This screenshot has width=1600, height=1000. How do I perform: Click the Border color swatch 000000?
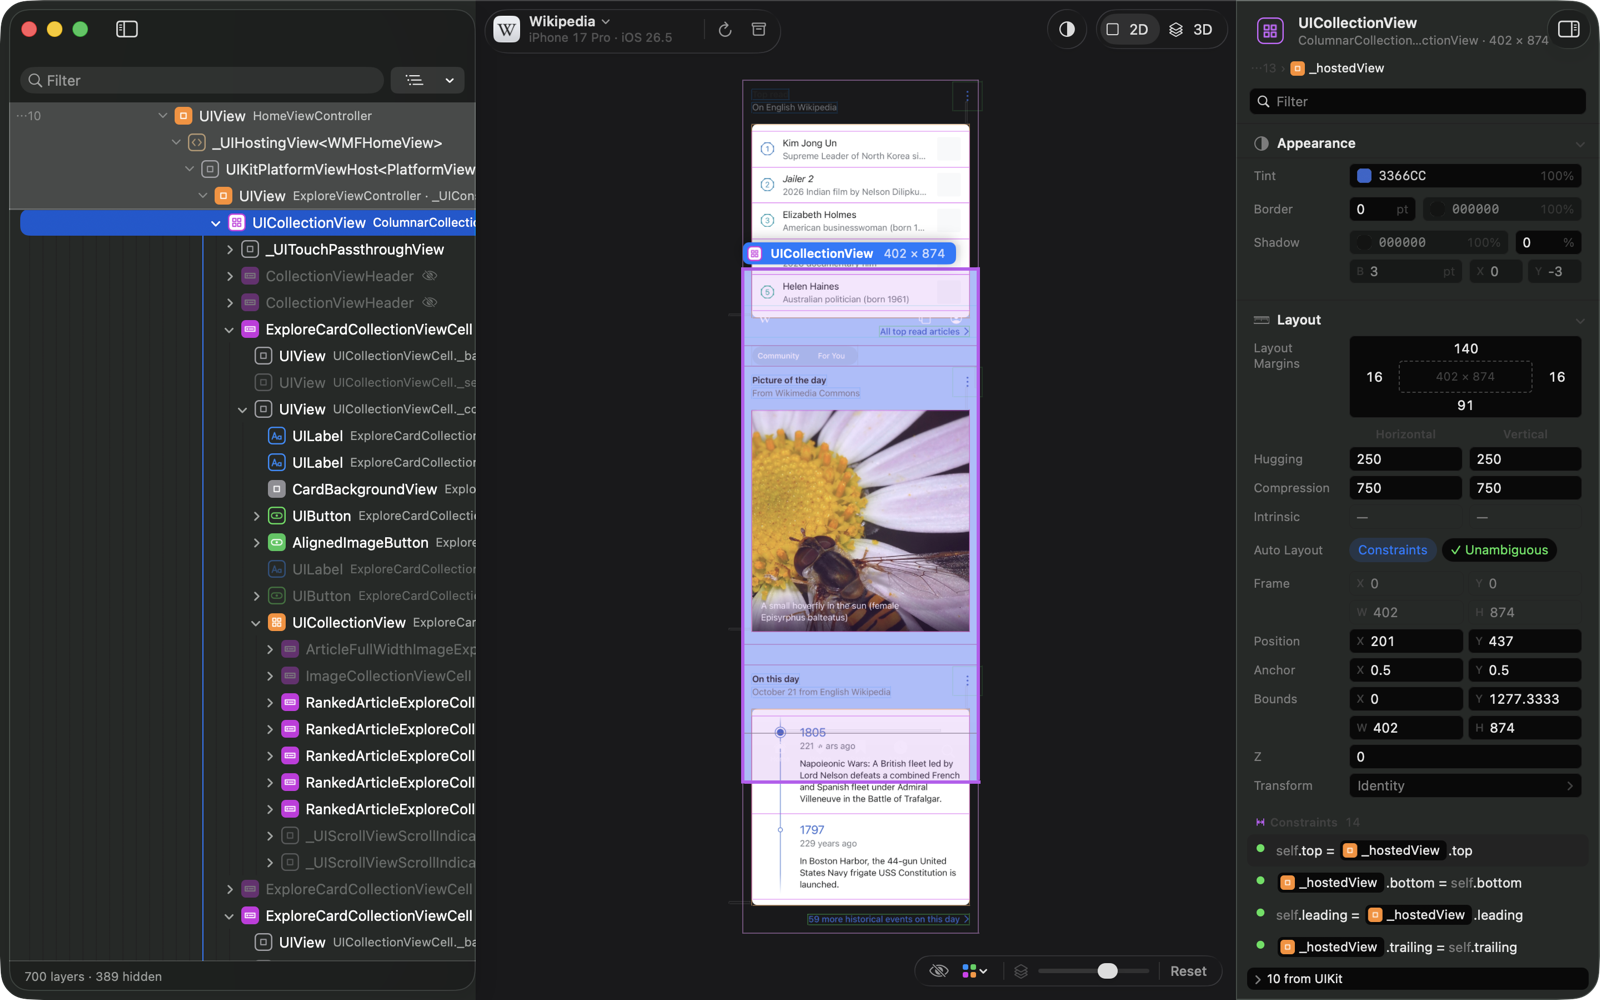point(1438,209)
